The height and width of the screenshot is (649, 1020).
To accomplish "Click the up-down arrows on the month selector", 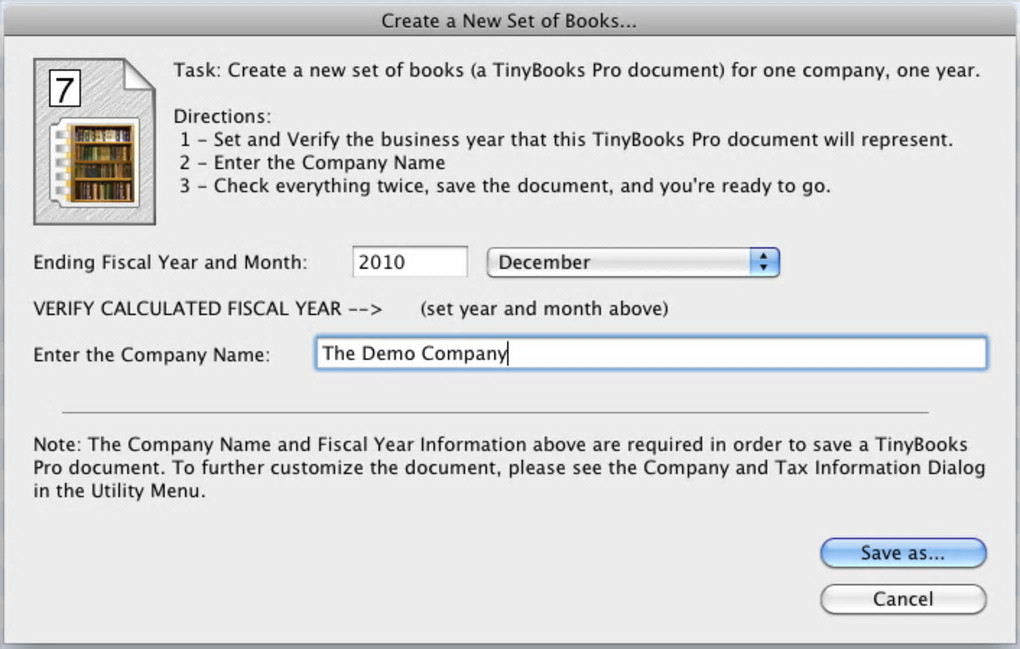I will tap(764, 262).
